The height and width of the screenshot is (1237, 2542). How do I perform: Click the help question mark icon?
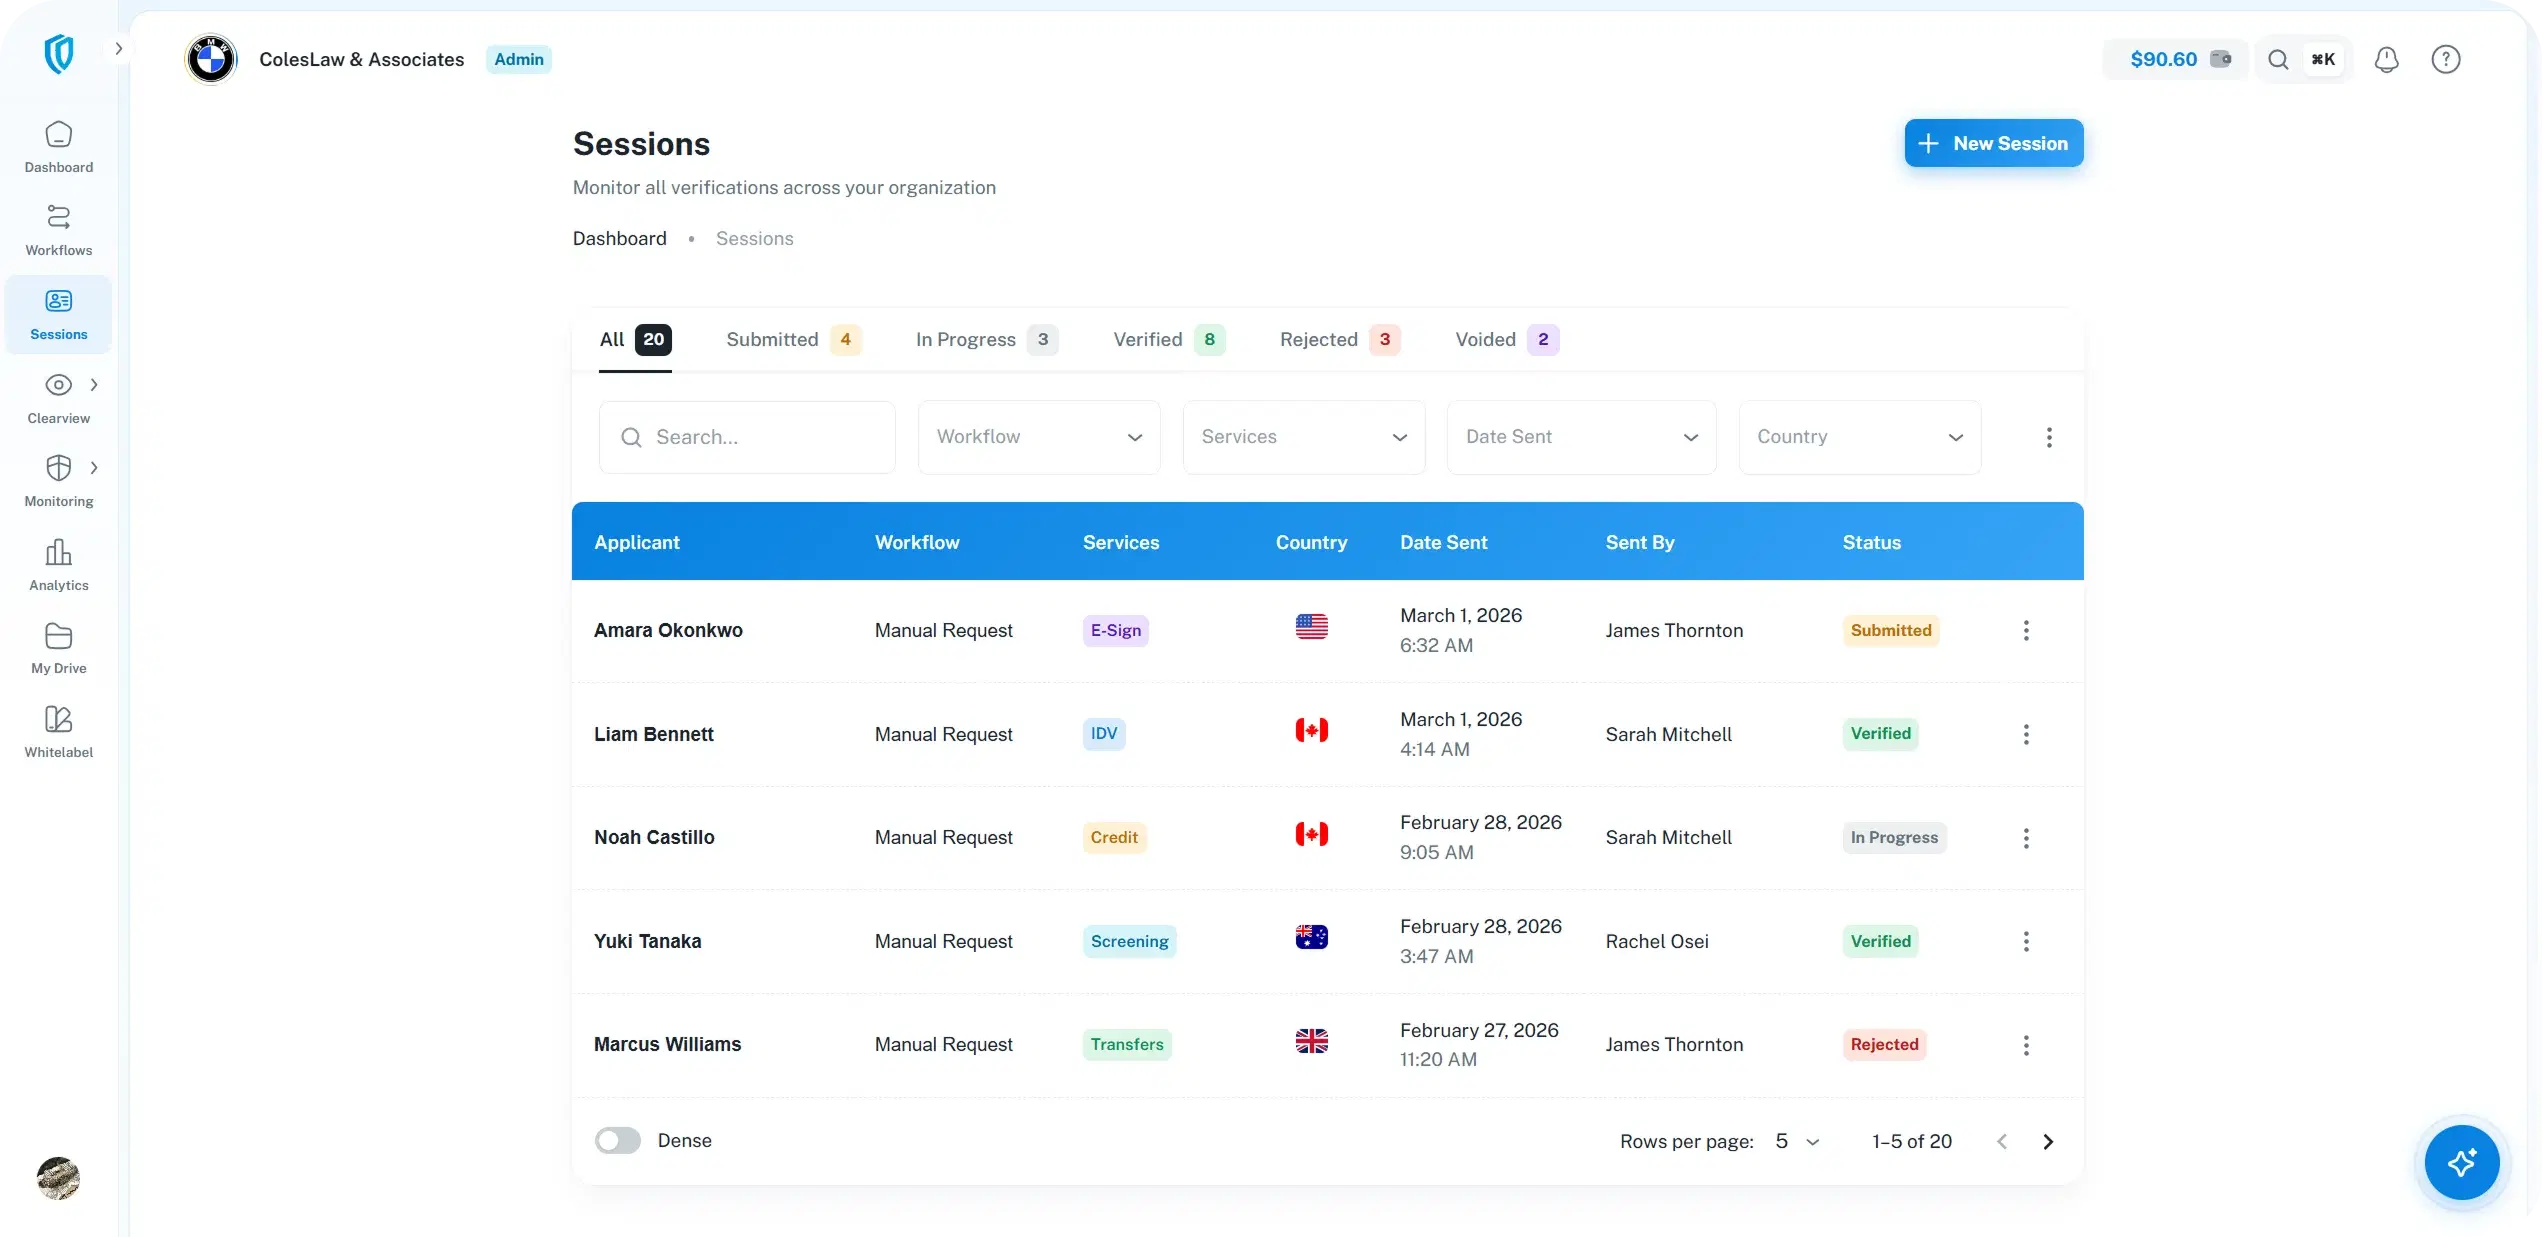pos(2445,59)
